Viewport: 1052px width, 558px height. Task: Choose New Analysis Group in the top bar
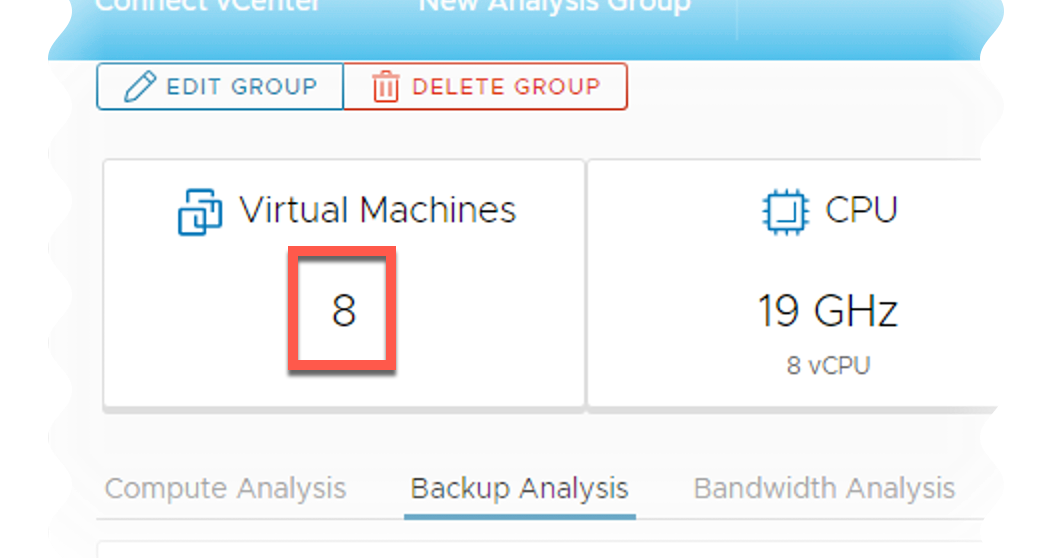[554, 6]
